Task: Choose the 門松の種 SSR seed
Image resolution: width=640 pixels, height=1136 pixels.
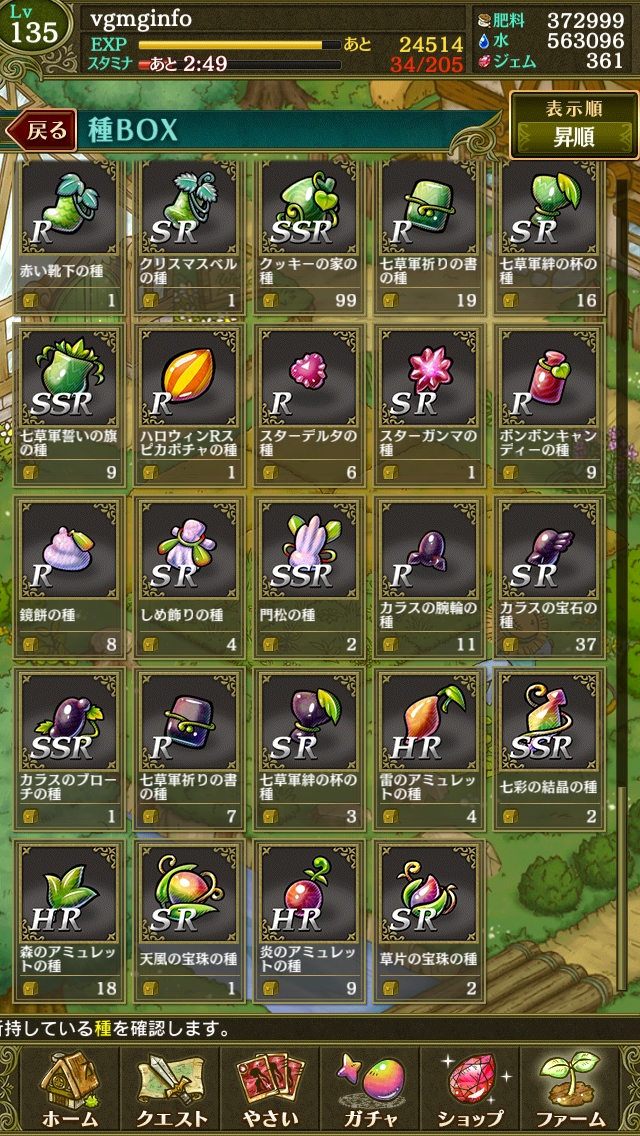Action: 310,577
